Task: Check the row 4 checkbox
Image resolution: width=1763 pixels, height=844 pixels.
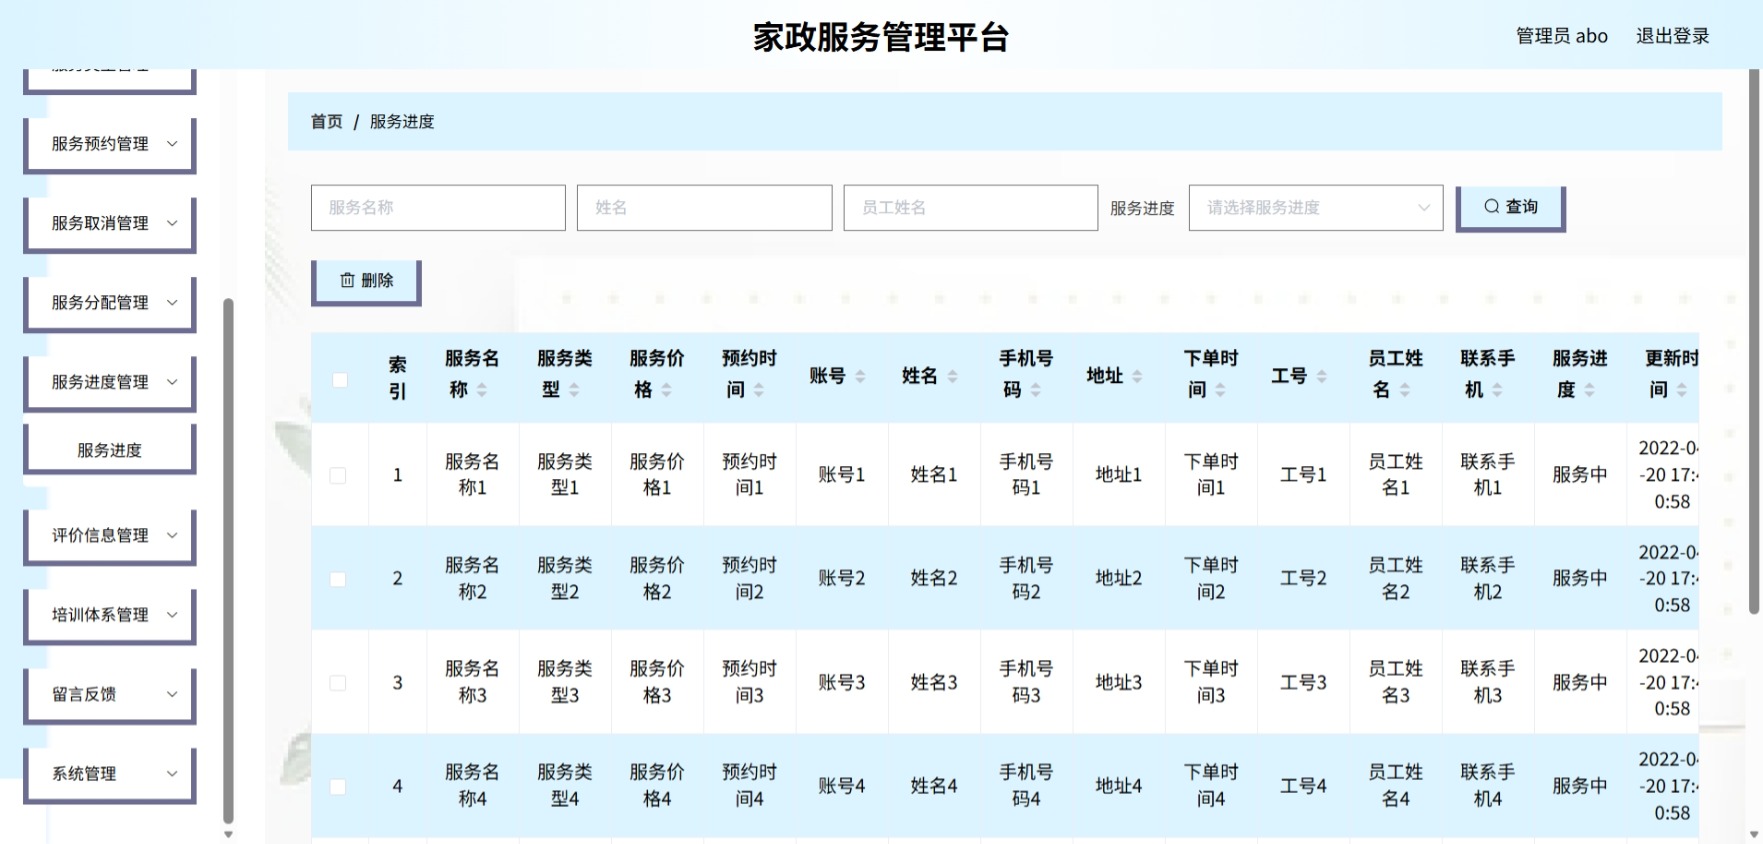Action: point(338,787)
